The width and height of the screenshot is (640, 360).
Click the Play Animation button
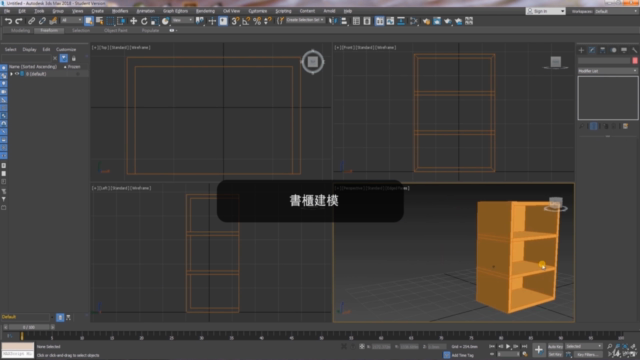508,346
